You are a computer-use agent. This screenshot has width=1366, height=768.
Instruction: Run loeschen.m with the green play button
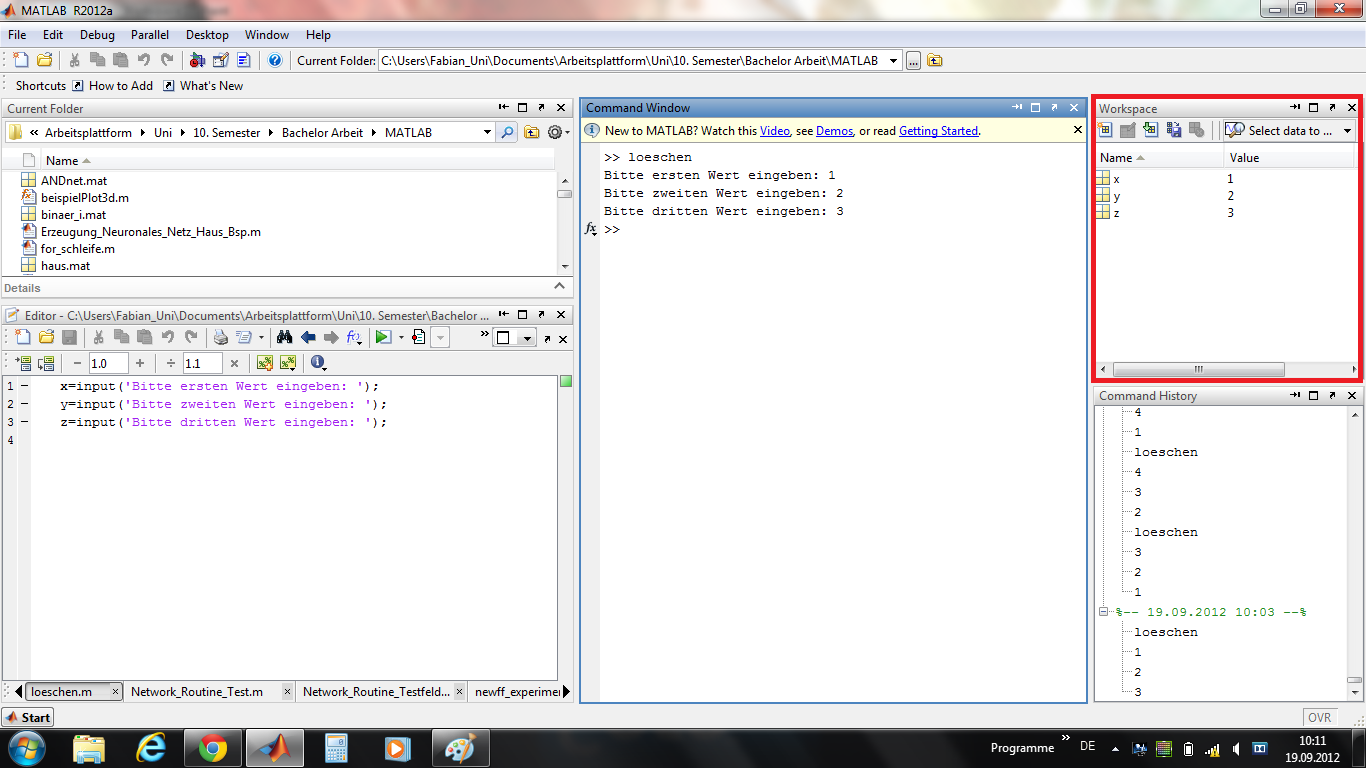[x=382, y=337]
